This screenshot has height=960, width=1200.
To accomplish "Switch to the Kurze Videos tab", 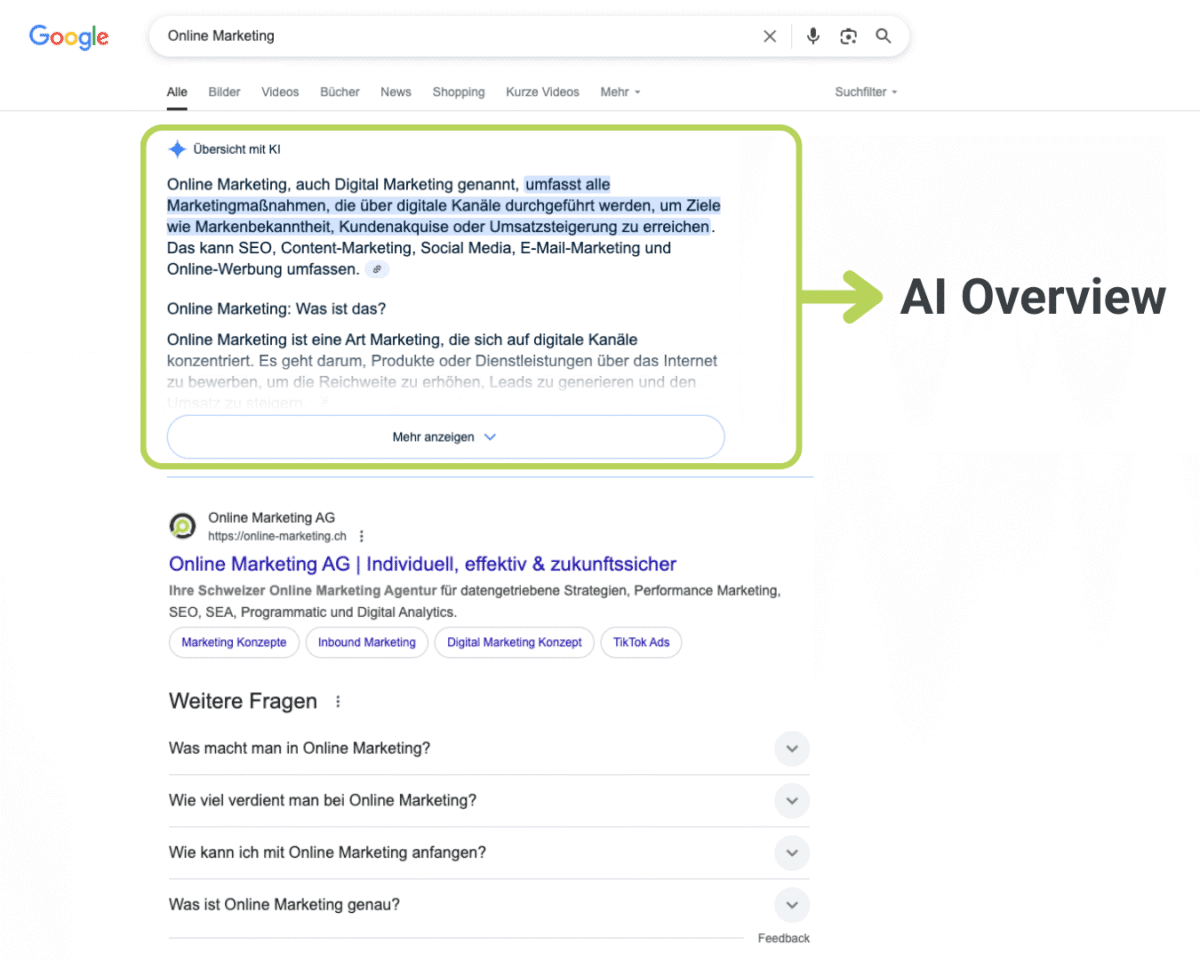I will [x=543, y=92].
